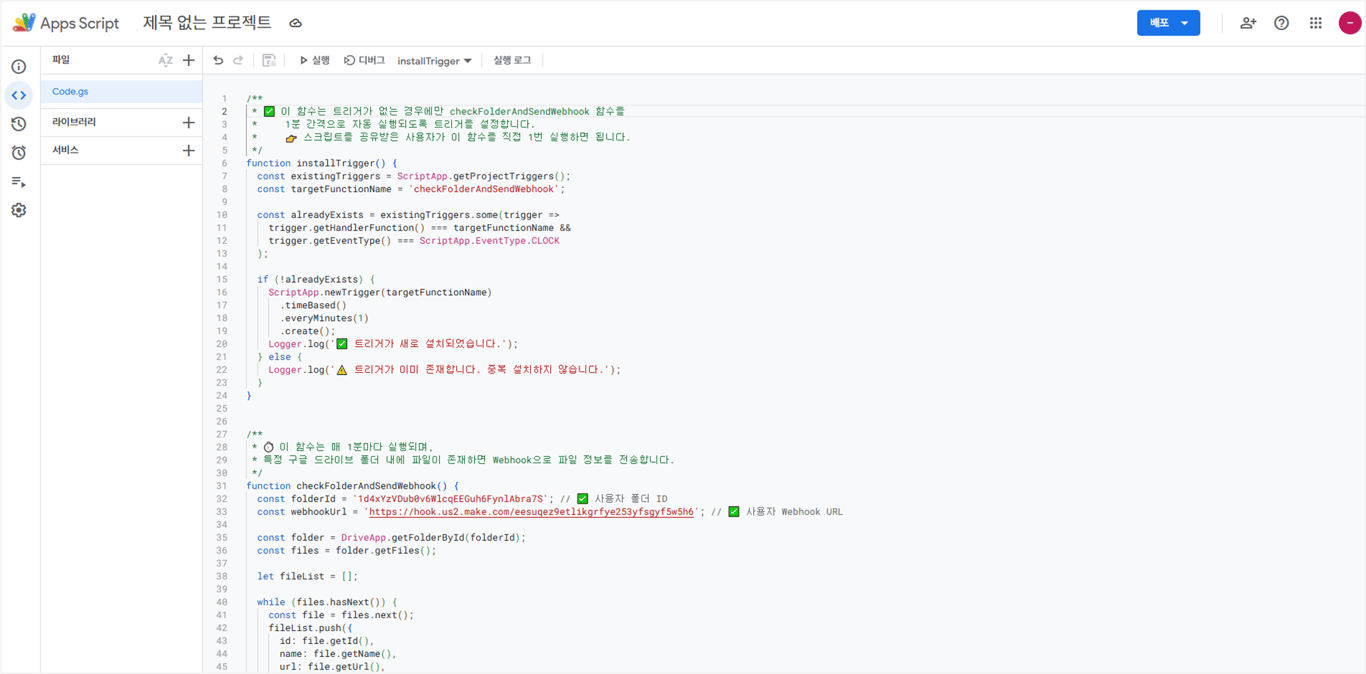Sort files alphabetically with AZ icon

(165, 61)
